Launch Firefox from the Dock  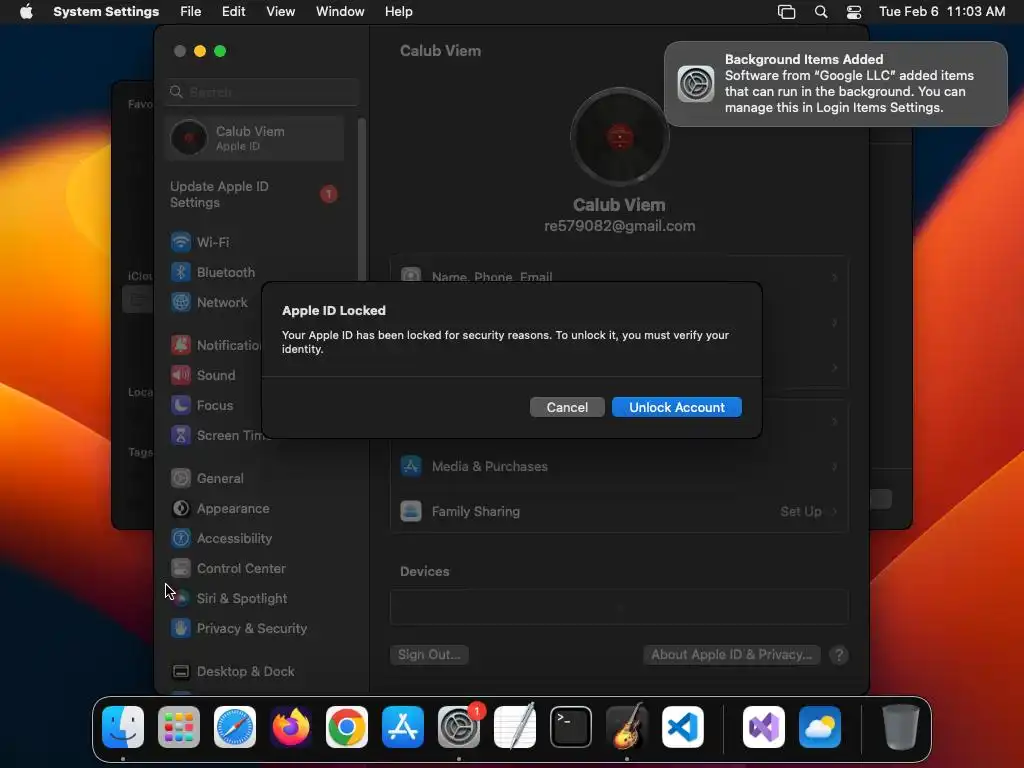click(291, 727)
